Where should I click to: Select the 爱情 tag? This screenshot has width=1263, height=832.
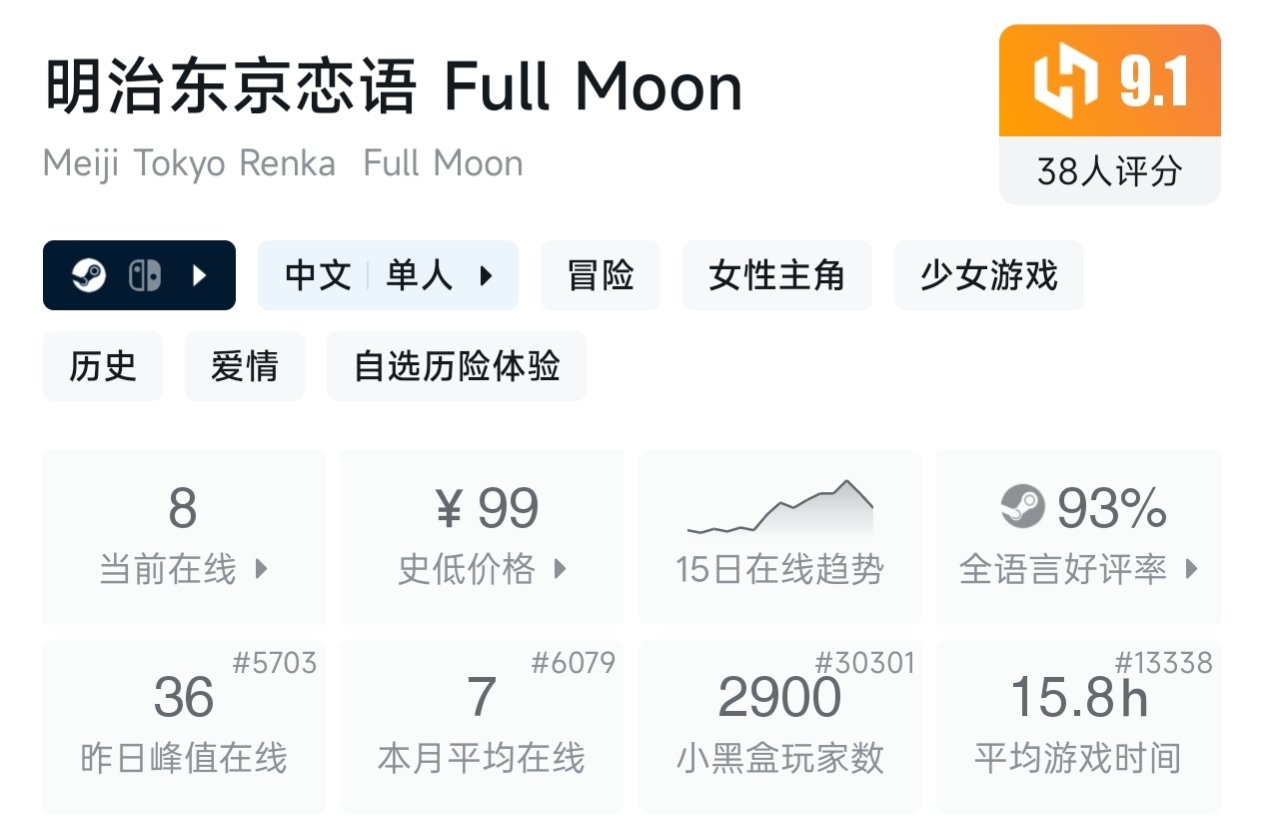[244, 367]
